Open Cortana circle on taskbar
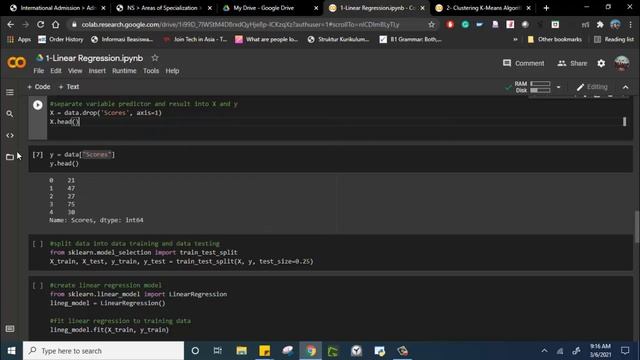 195,351
